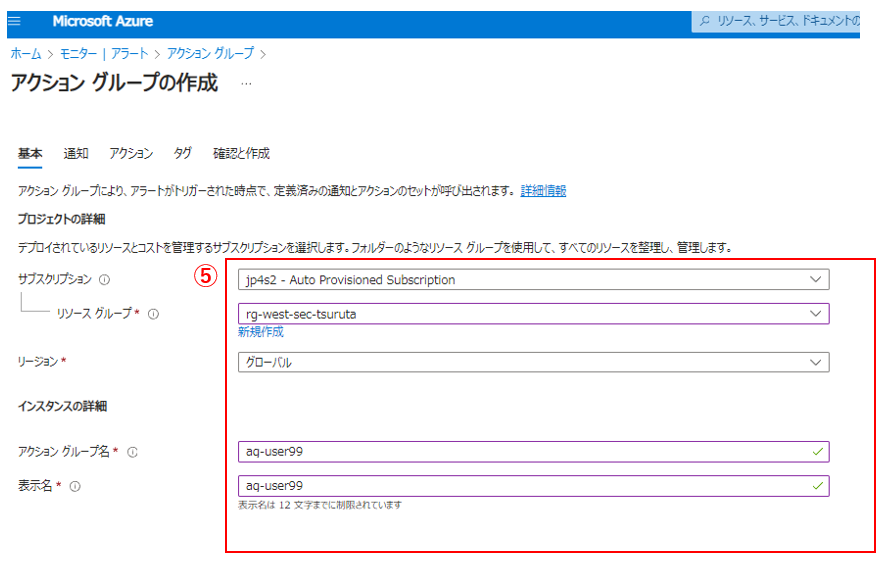The width and height of the screenshot is (888, 564).
Task: Click the アクション グループの作成 page title
Action: tap(114, 83)
